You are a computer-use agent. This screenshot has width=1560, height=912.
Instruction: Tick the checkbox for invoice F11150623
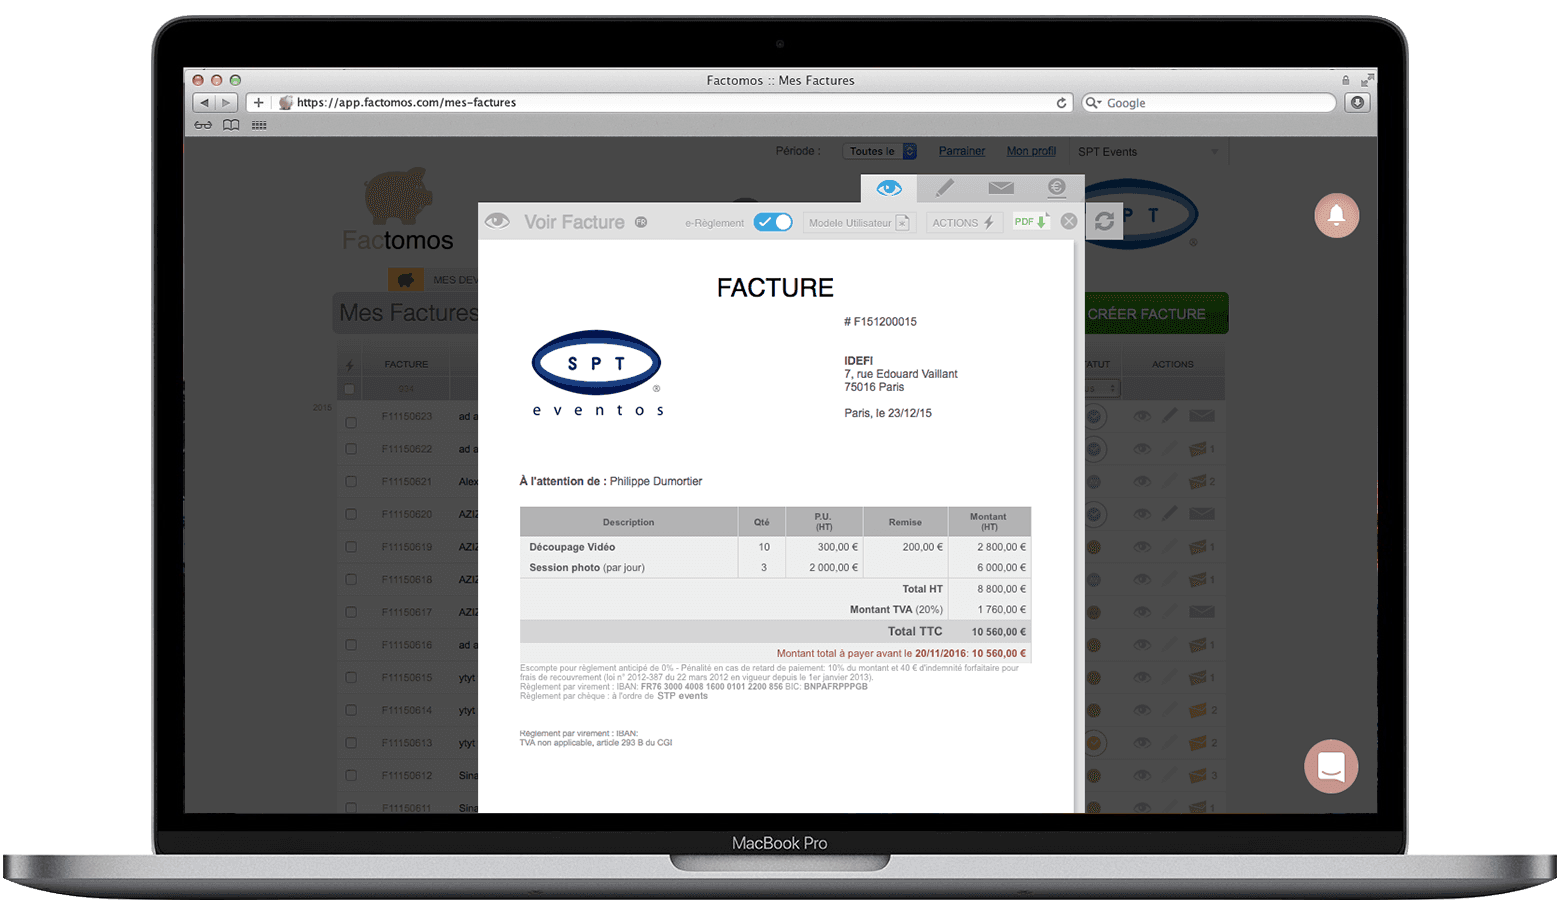click(x=350, y=422)
